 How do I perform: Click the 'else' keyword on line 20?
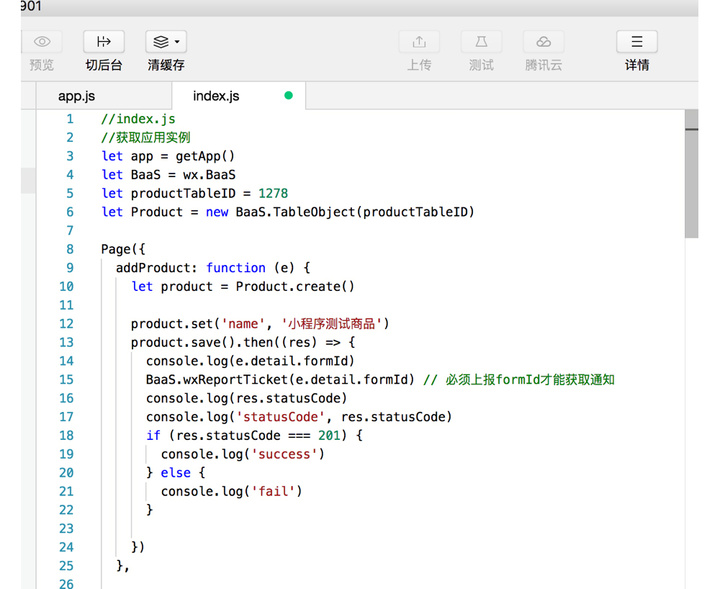(x=175, y=473)
